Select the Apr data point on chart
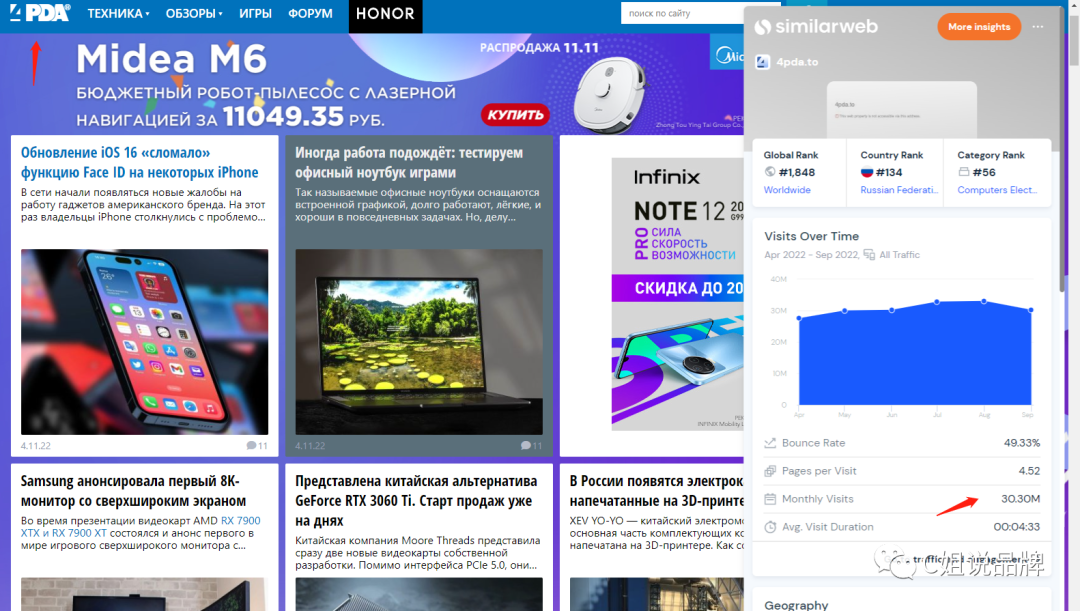The height and width of the screenshot is (611, 1080). (x=799, y=318)
